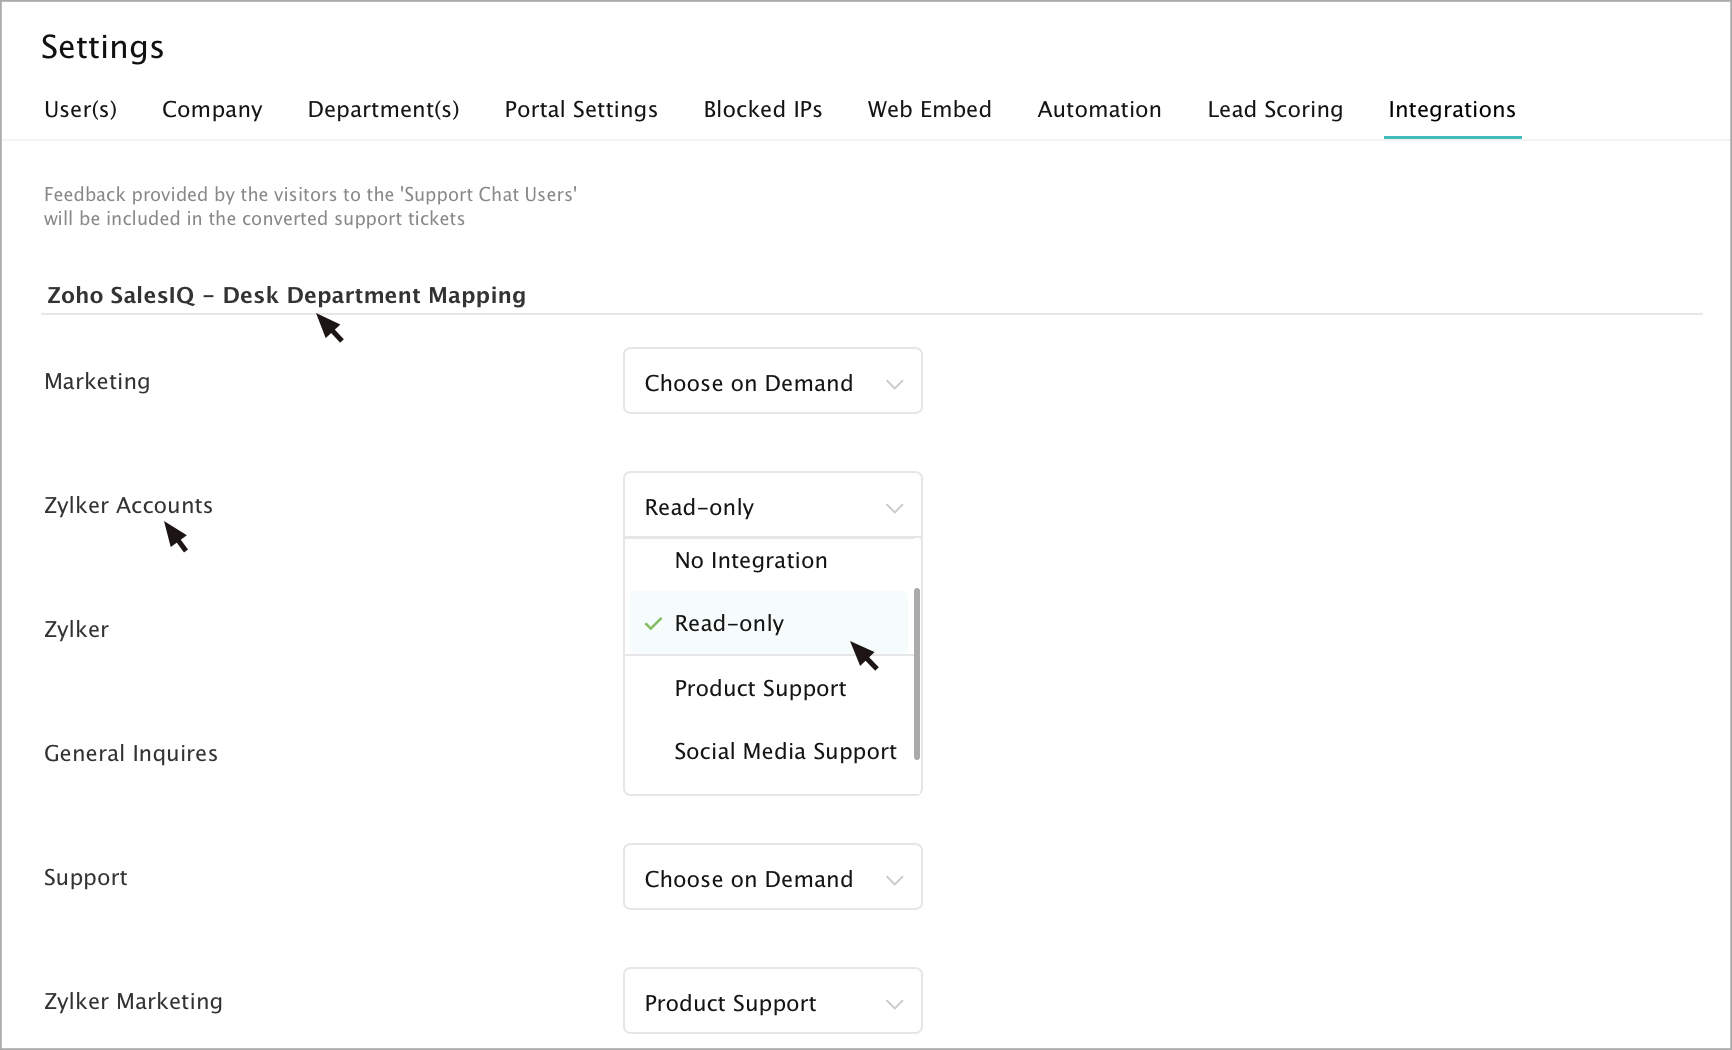Image resolution: width=1732 pixels, height=1050 pixels.
Task: Choose Social Media Support option
Action: coord(785,752)
